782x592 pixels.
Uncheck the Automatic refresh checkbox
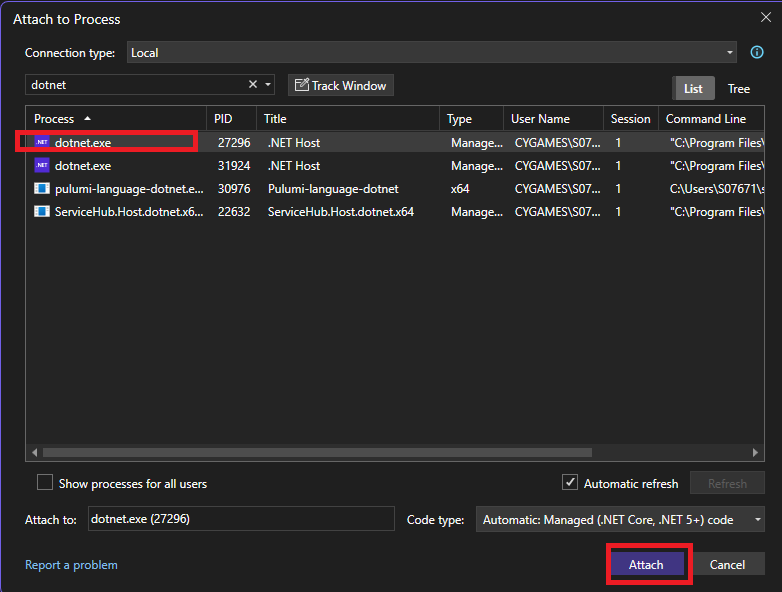coord(570,482)
